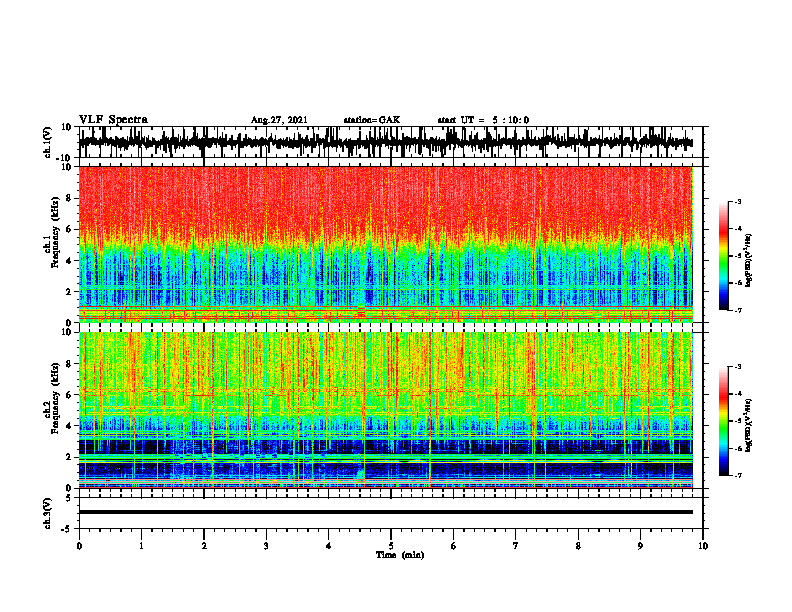This screenshot has height=612, width=792.
Task: Click the "-7" label on ch.1 color bar
Action: pos(738,310)
